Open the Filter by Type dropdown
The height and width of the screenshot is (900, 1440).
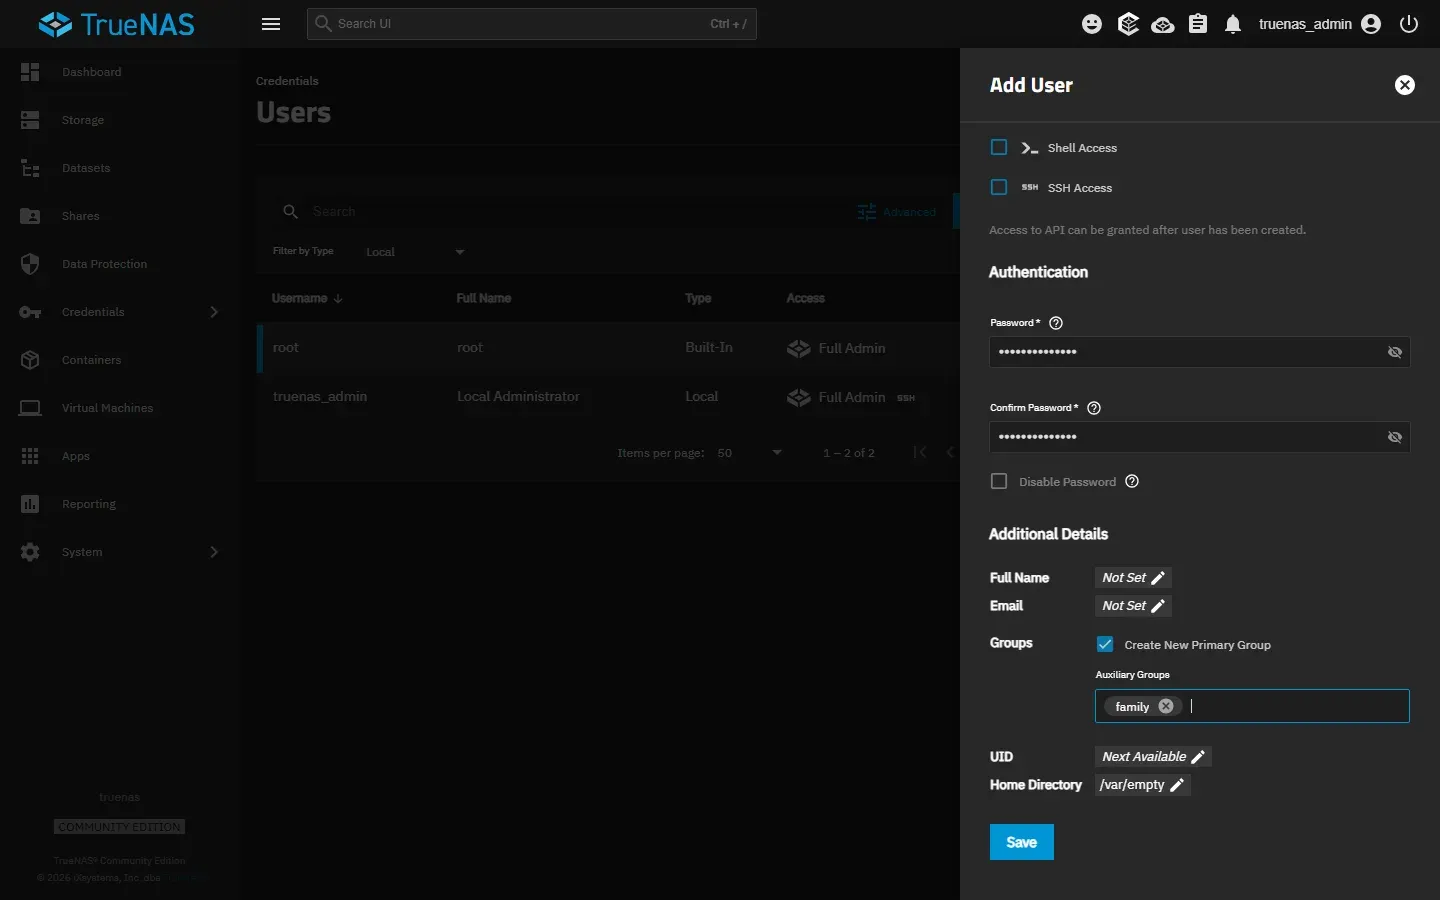coord(415,252)
